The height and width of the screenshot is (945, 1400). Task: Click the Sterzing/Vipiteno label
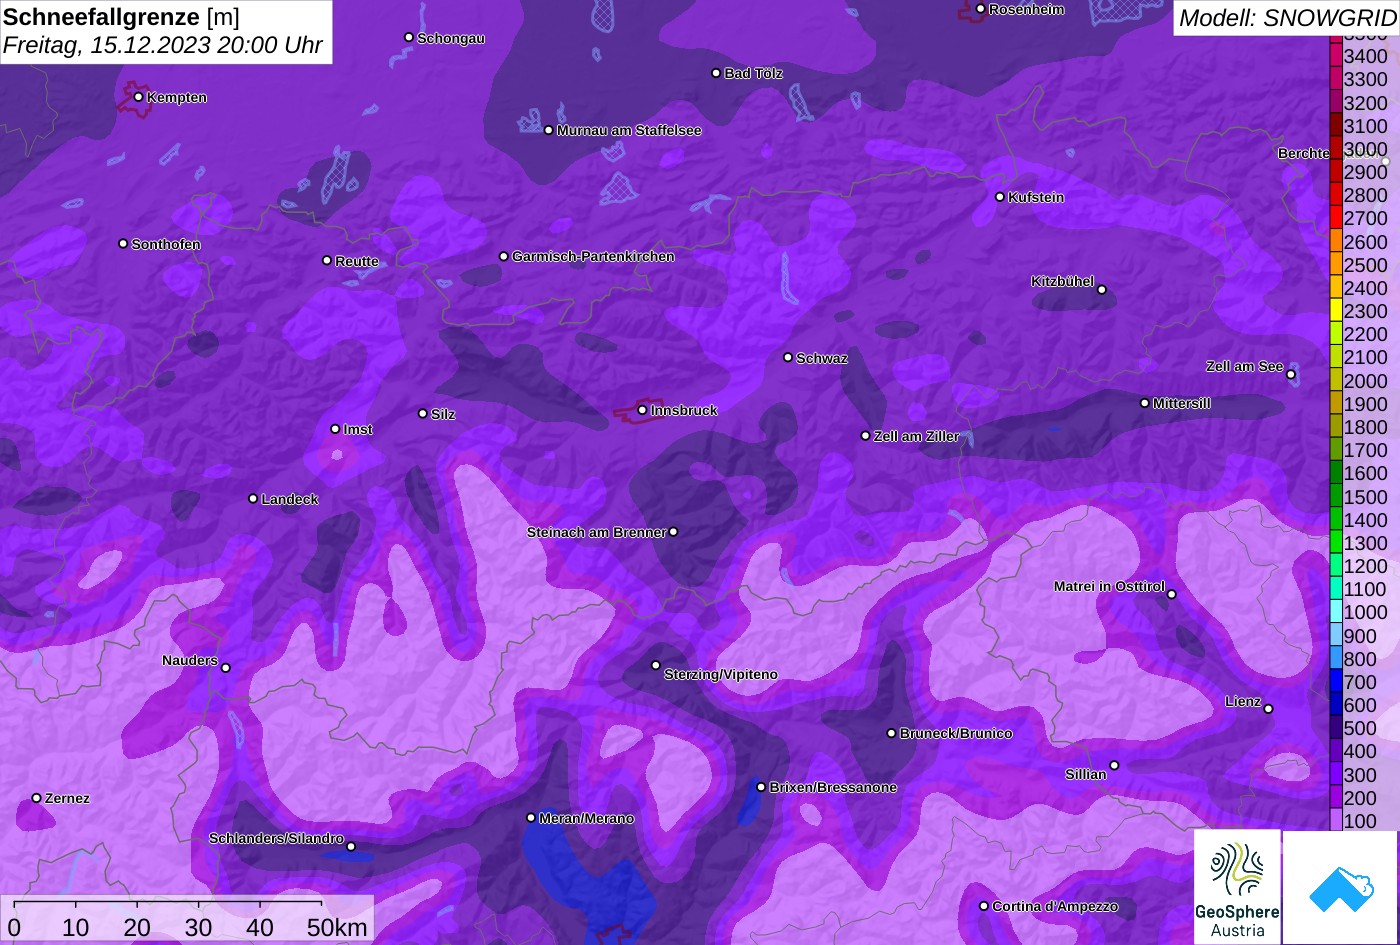721,674
